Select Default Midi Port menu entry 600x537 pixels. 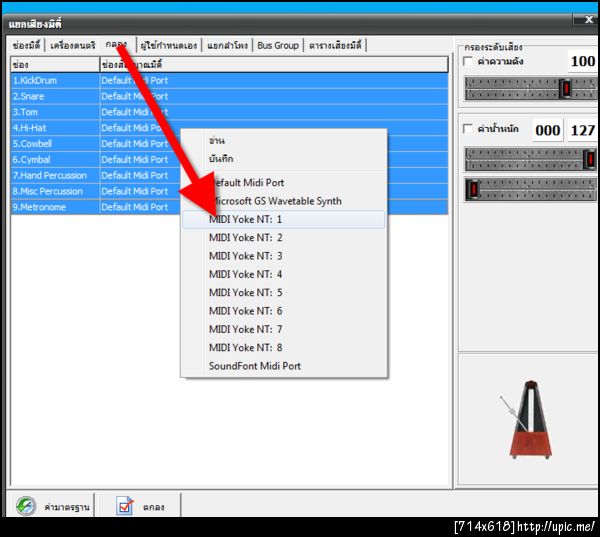[284, 183]
